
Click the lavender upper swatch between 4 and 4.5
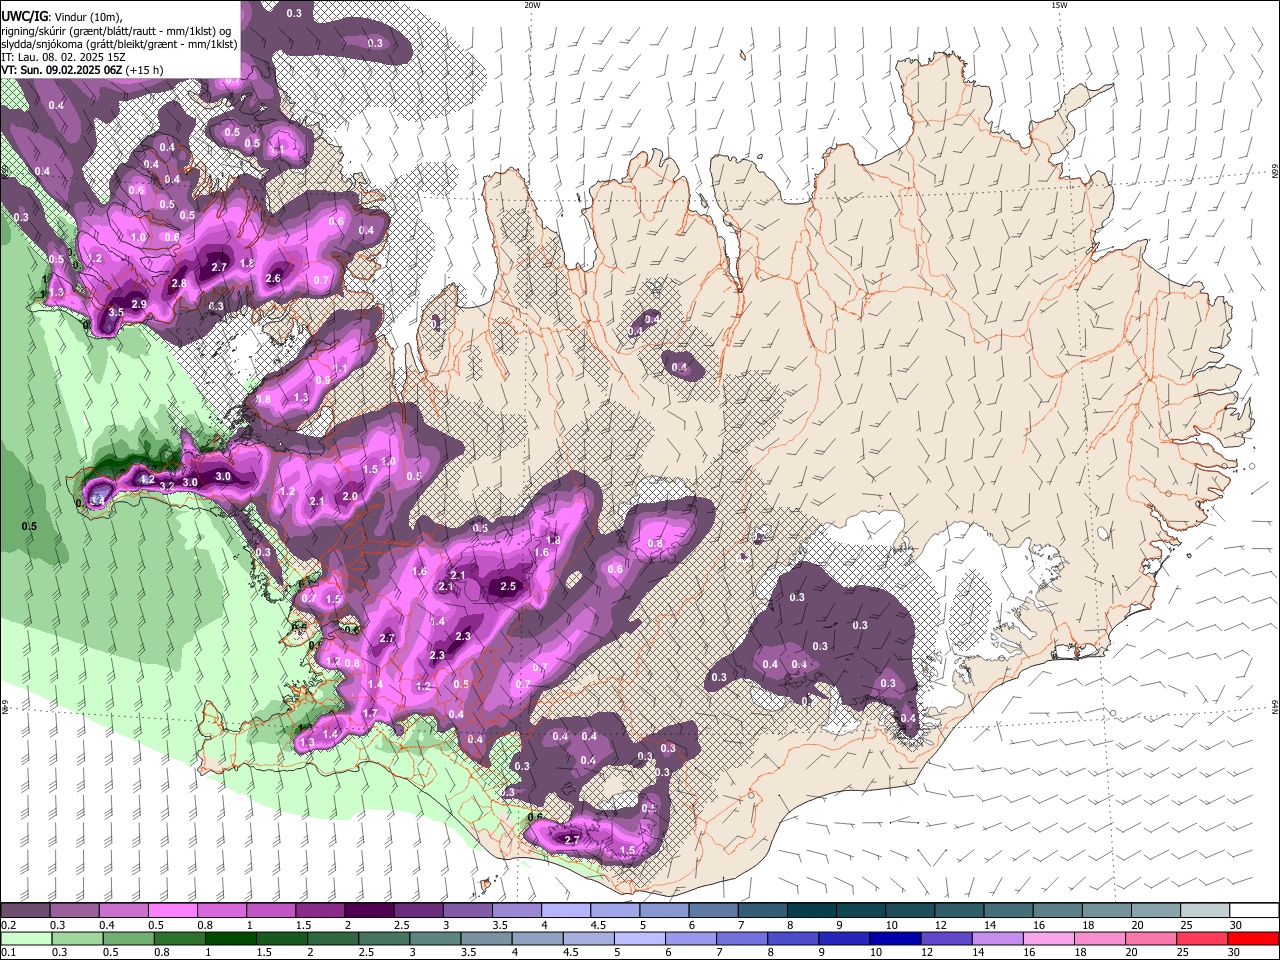(565, 911)
